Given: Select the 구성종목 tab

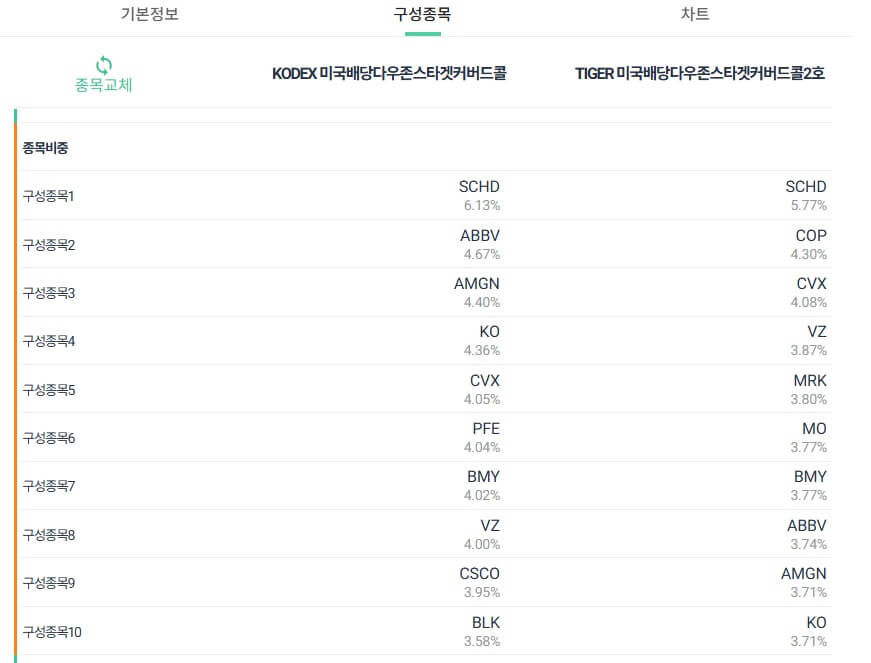Looking at the screenshot, I should click(422, 14).
